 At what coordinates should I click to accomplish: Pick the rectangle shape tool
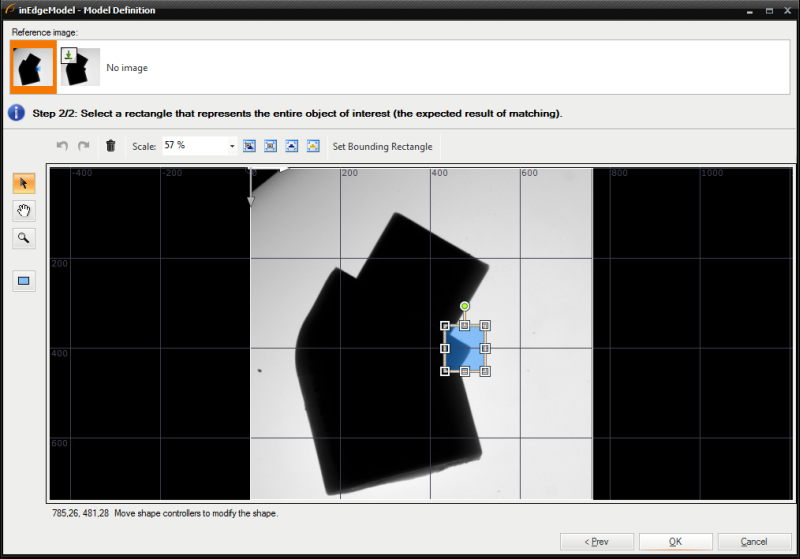click(x=23, y=281)
